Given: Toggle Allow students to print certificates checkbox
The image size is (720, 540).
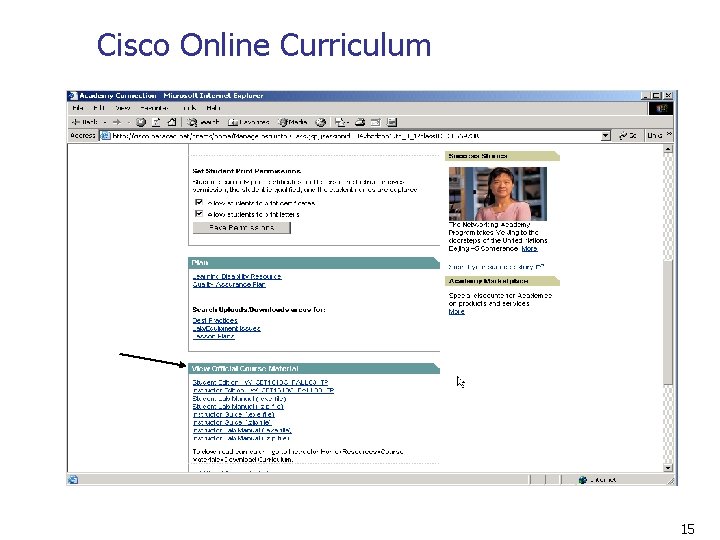Looking at the screenshot, I should click(199, 202).
